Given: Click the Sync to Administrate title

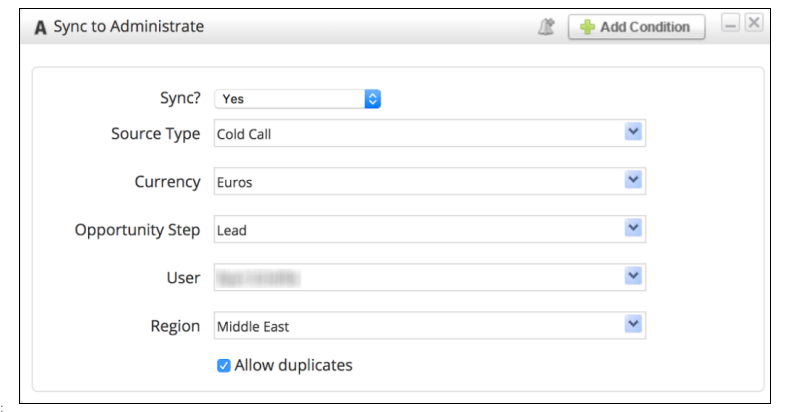Looking at the screenshot, I should [x=129, y=26].
